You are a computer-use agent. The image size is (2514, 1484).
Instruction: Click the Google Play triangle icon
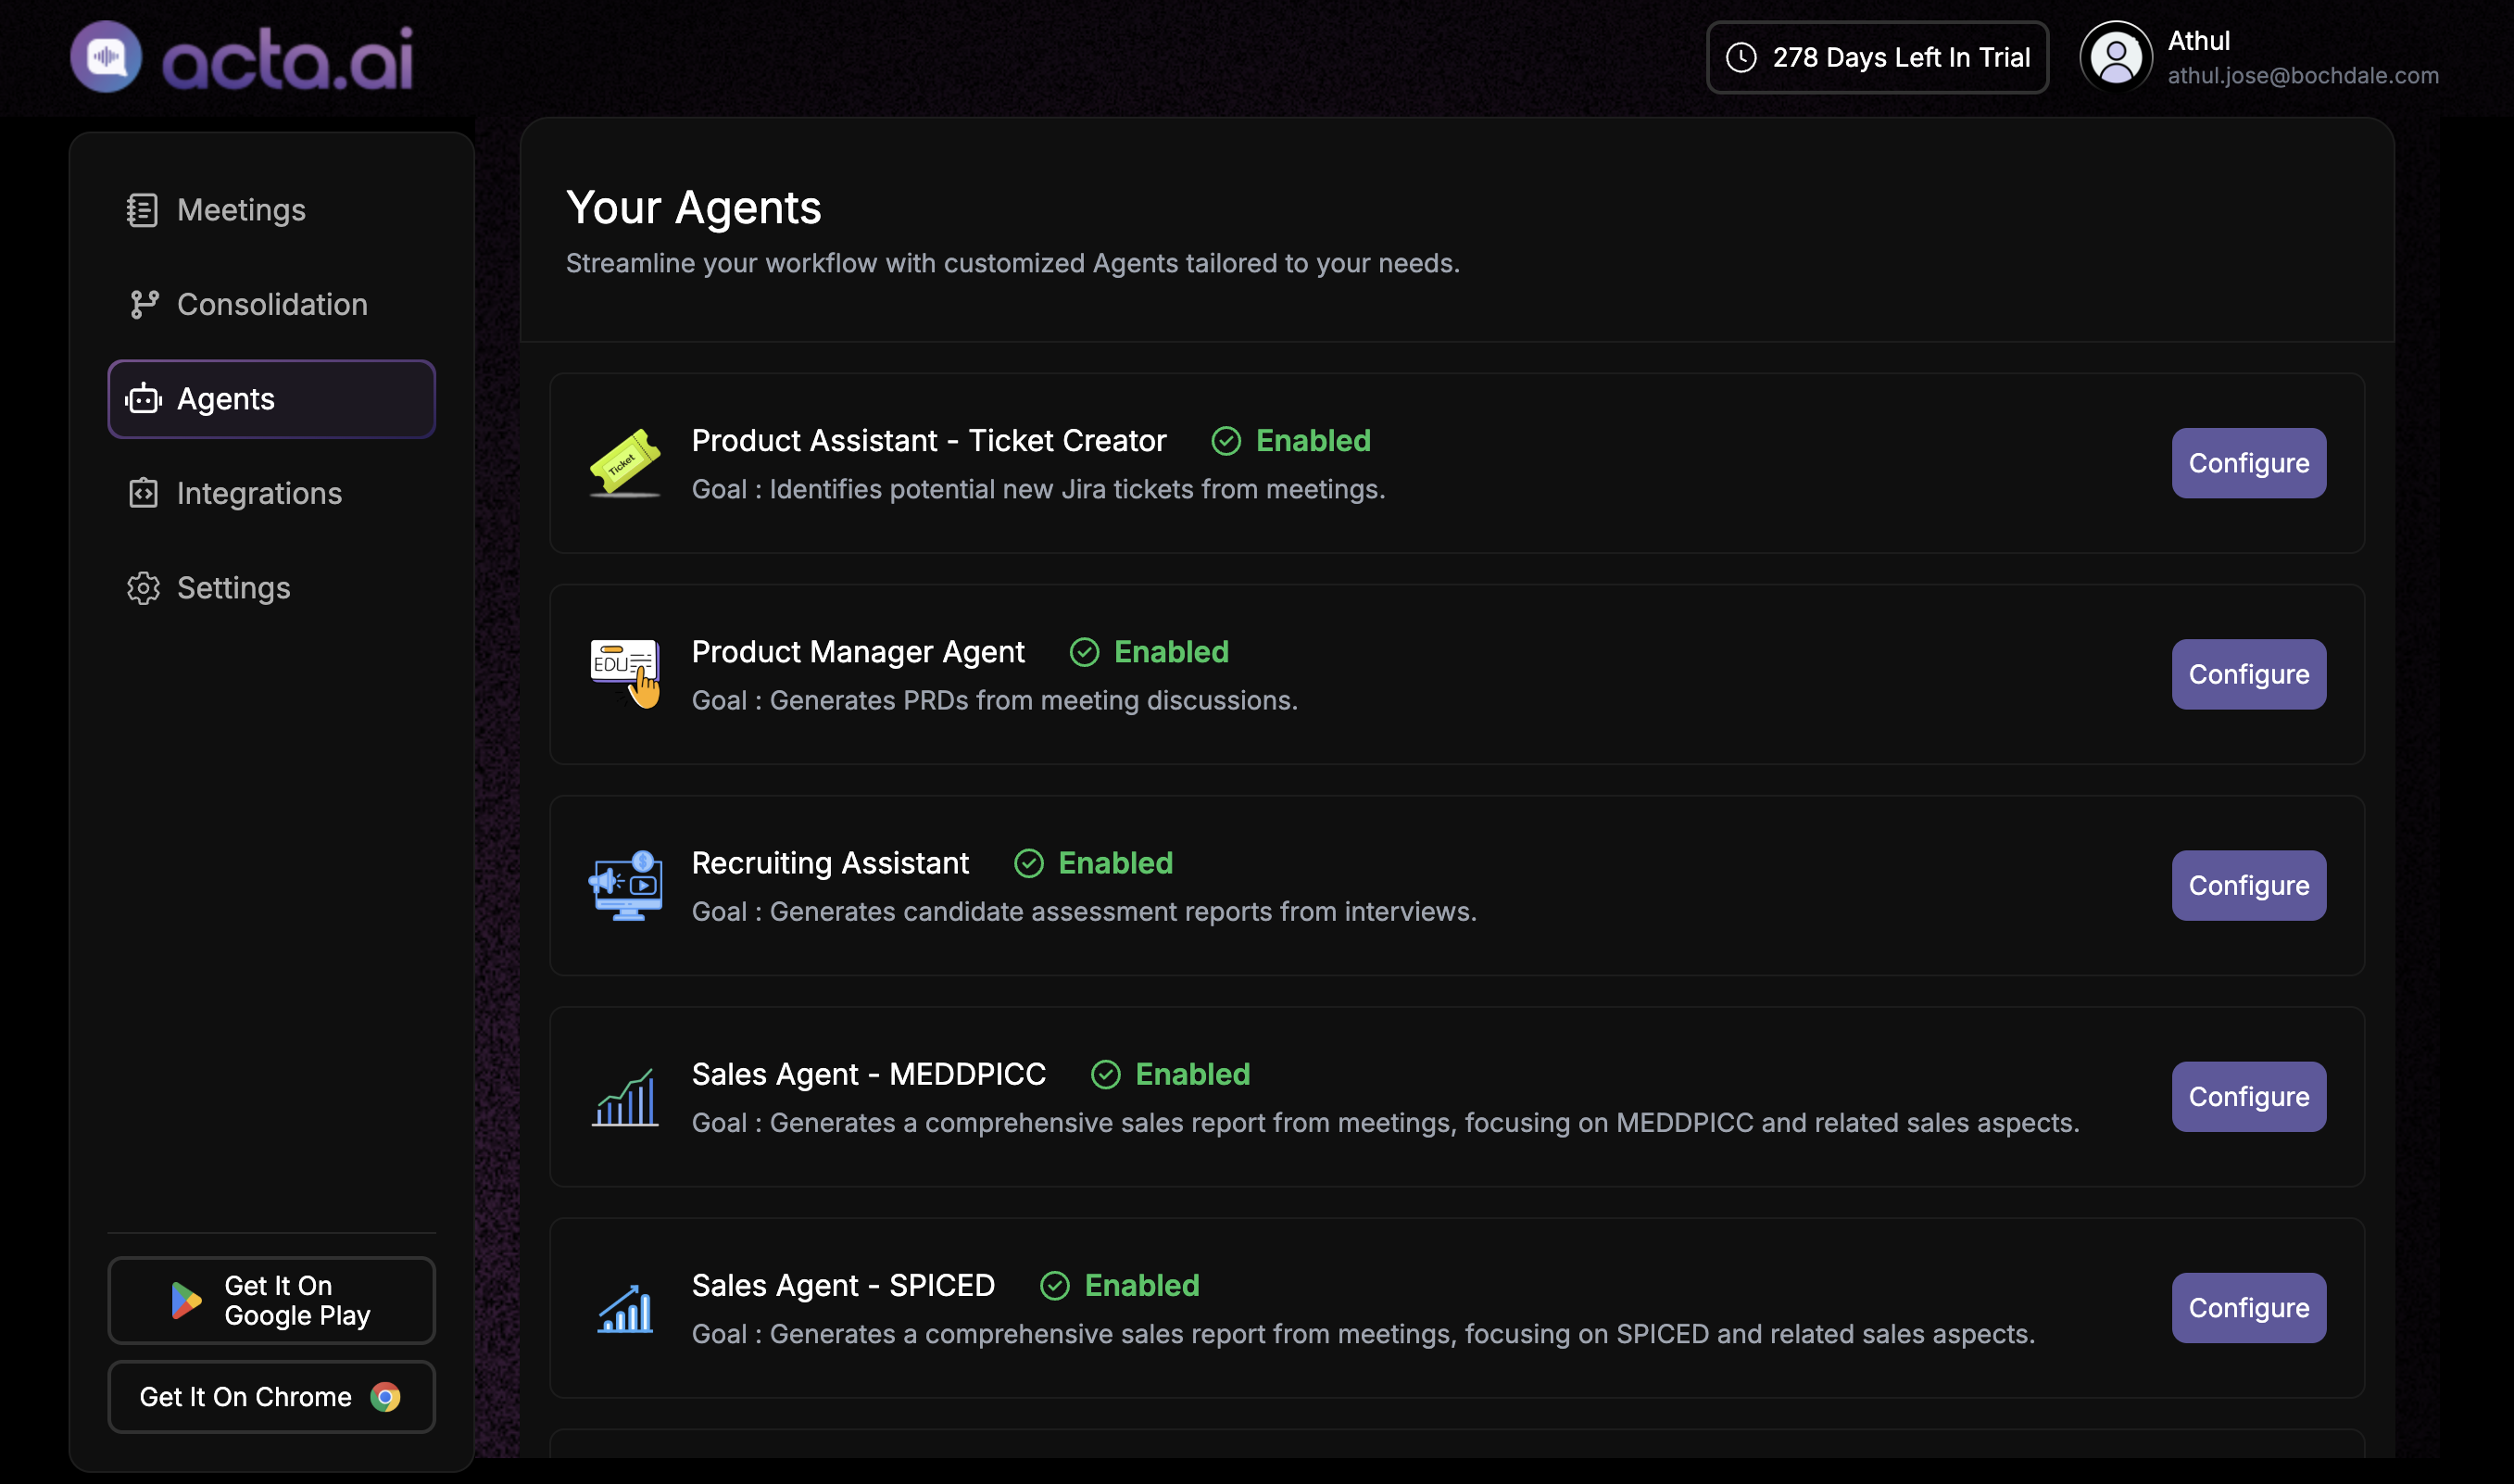coord(186,1300)
